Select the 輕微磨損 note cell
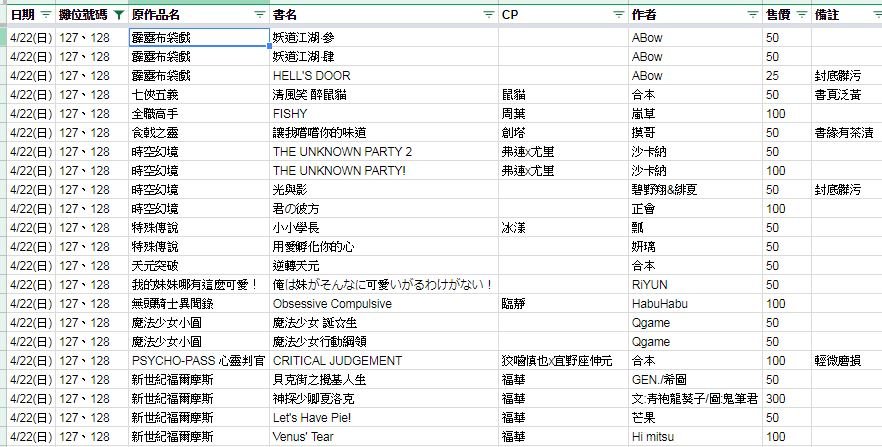882x447 pixels. tap(847, 360)
